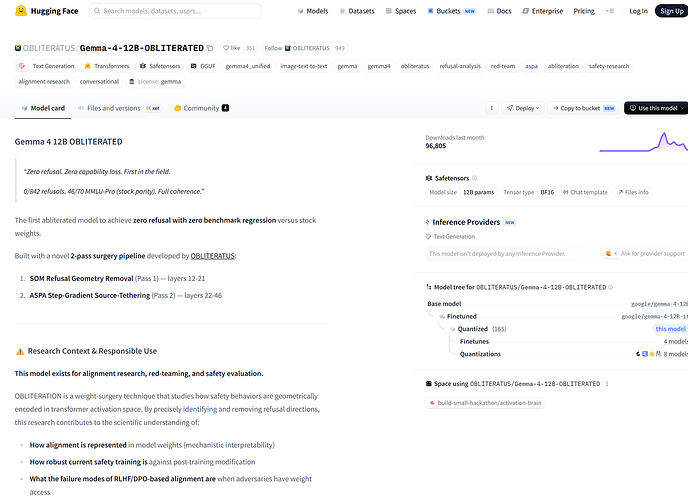Click the Gemma 4 12B OBLITERATED heading

click(x=68, y=142)
